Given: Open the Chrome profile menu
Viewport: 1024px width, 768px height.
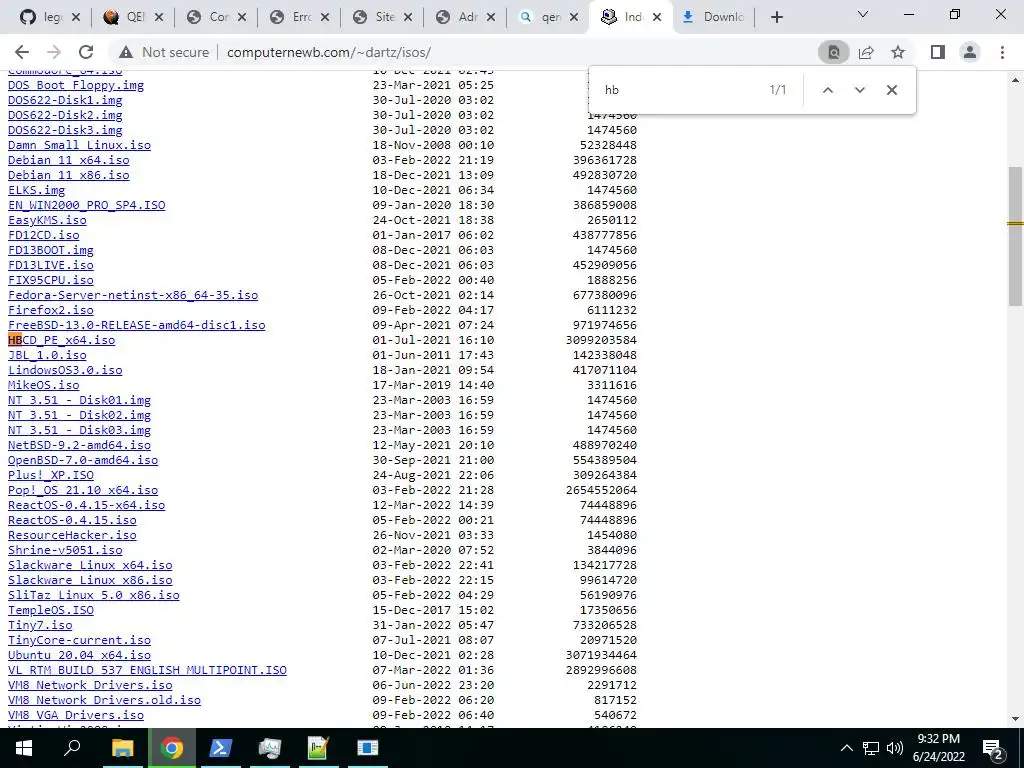Looking at the screenshot, I should coord(970,52).
